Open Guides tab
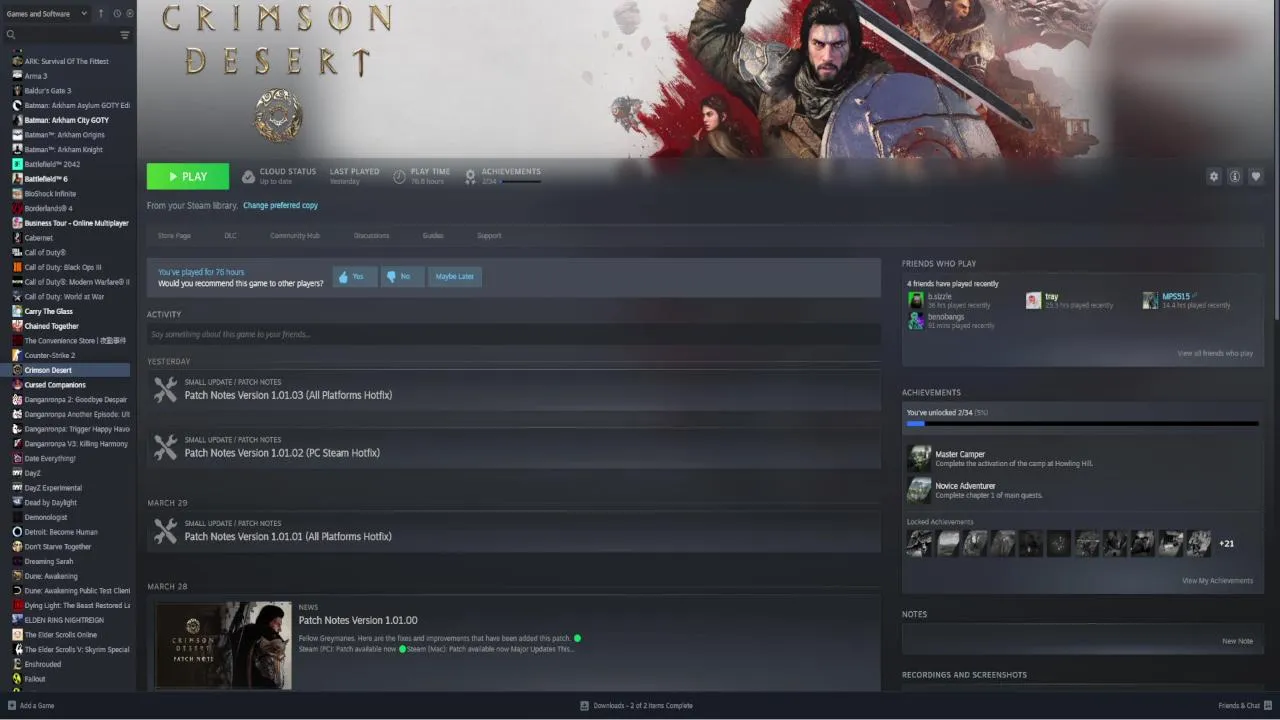1280x720 pixels. pyautogui.click(x=433, y=235)
